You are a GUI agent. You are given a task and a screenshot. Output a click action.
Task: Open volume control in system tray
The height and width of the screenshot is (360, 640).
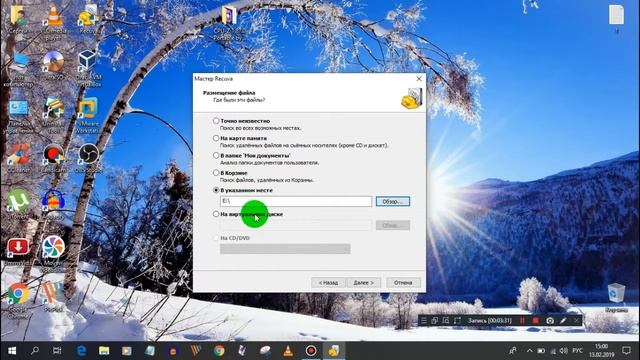pyautogui.click(x=564, y=351)
